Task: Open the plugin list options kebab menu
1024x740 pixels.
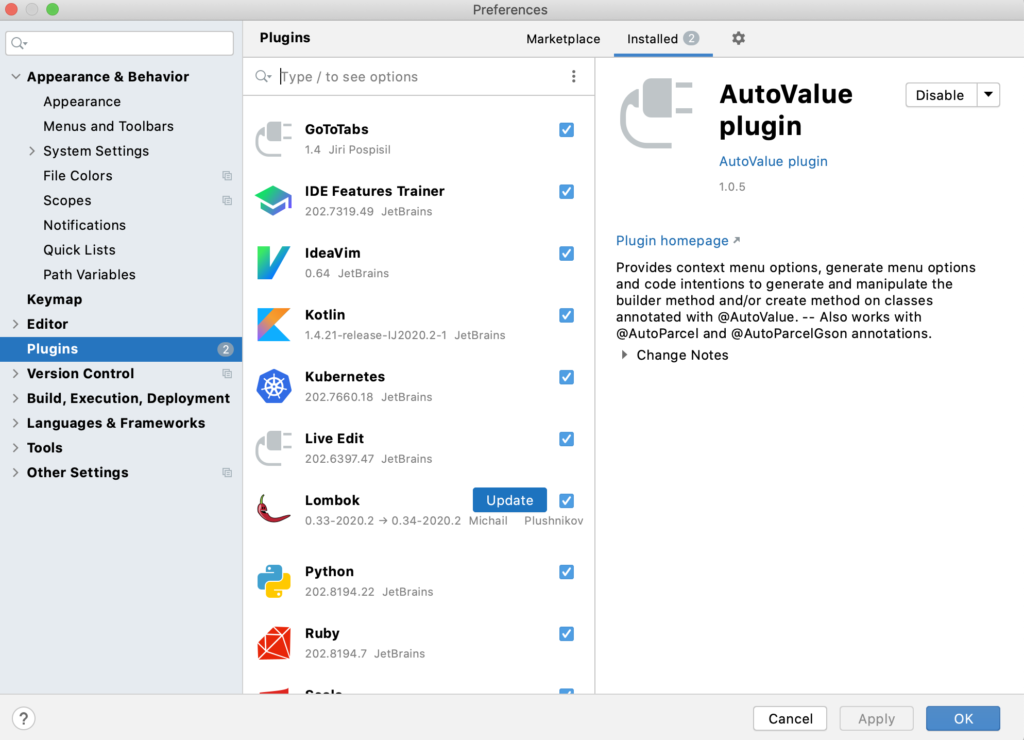Action: [573, 76]
